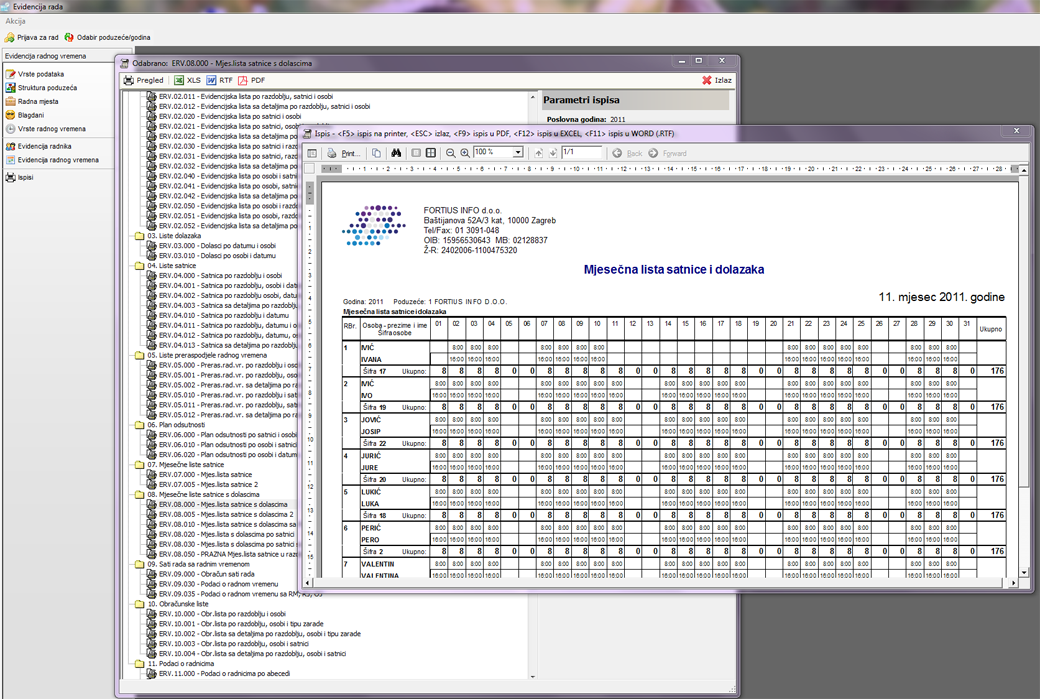Click the binoculars find icon

pos(396,153)
